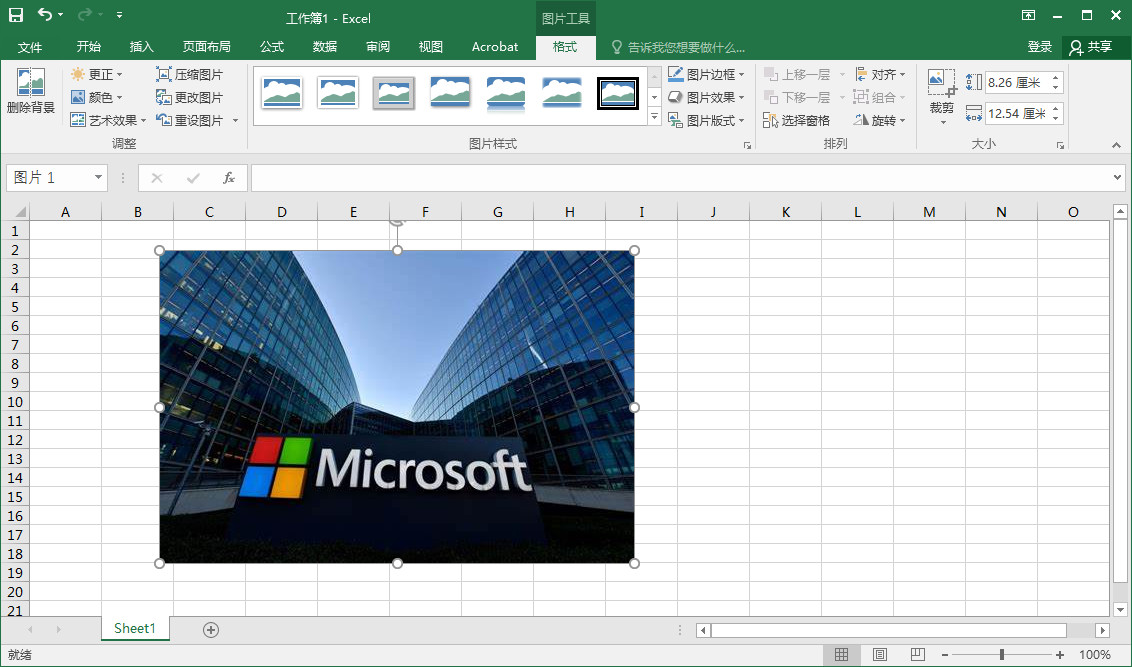This screenshot has width=1132, height=667.
Task: Open the 插入 (Insert) ribbon tab
Action: (x=142, y=47)
